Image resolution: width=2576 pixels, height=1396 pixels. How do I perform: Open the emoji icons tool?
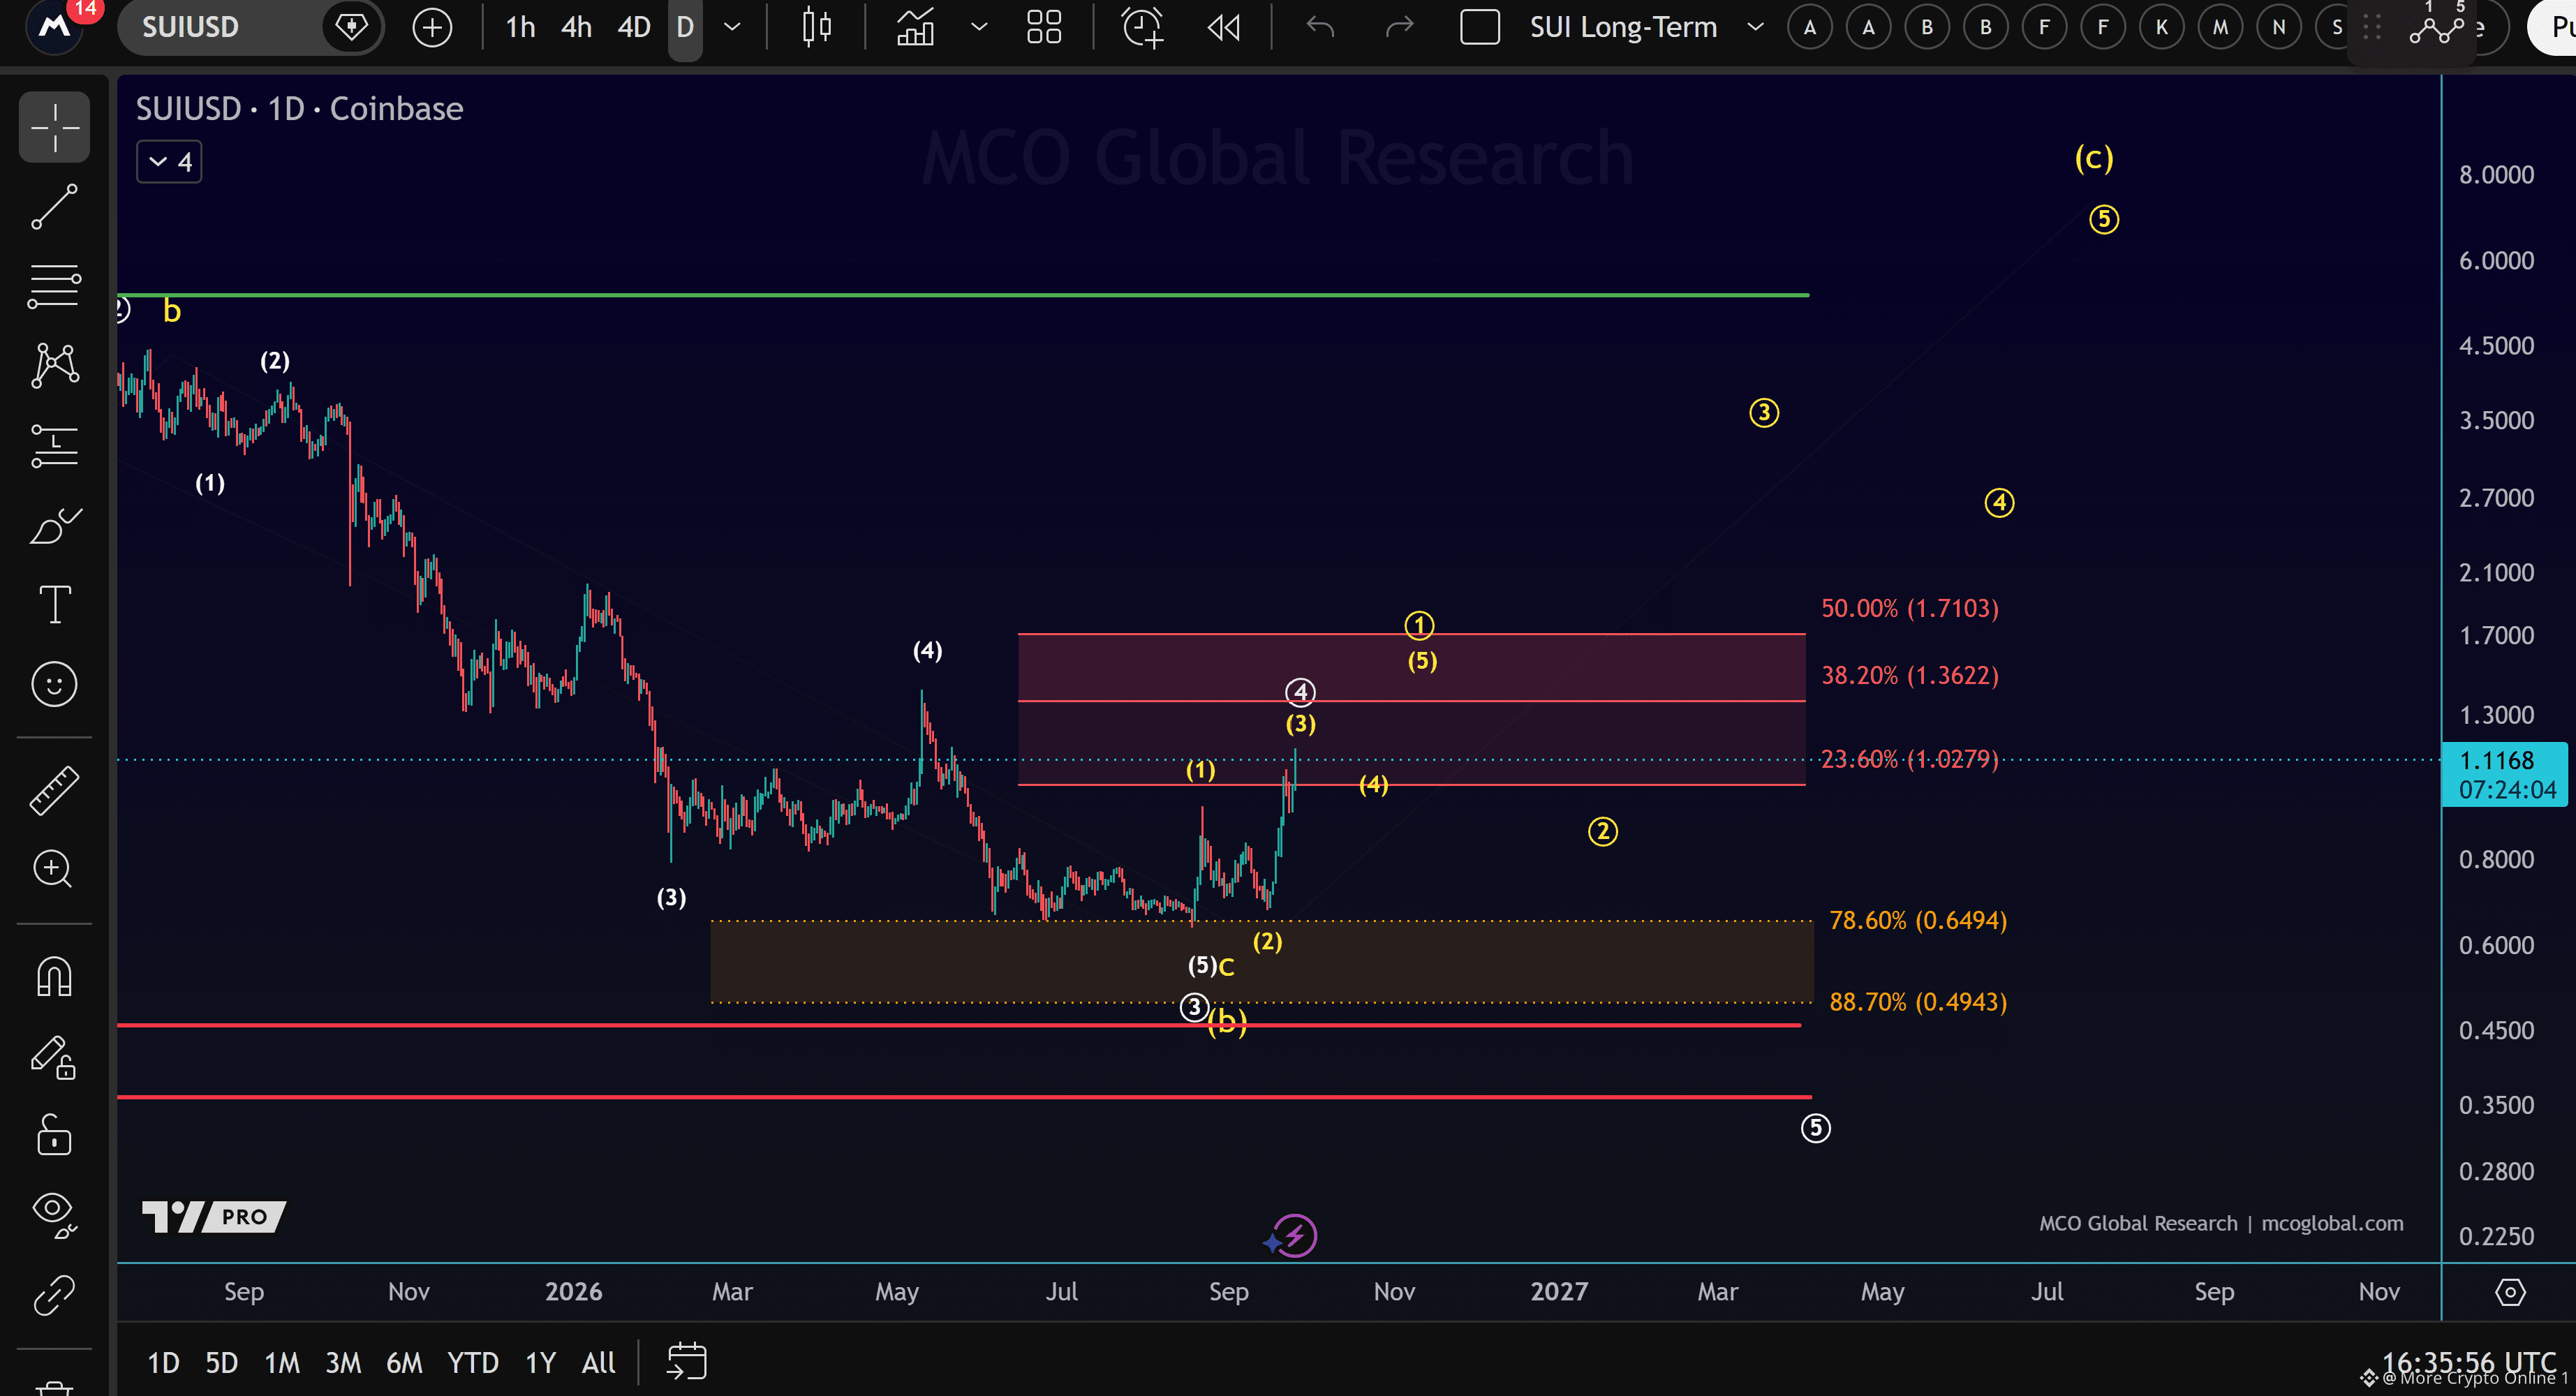tap(54, 684)
